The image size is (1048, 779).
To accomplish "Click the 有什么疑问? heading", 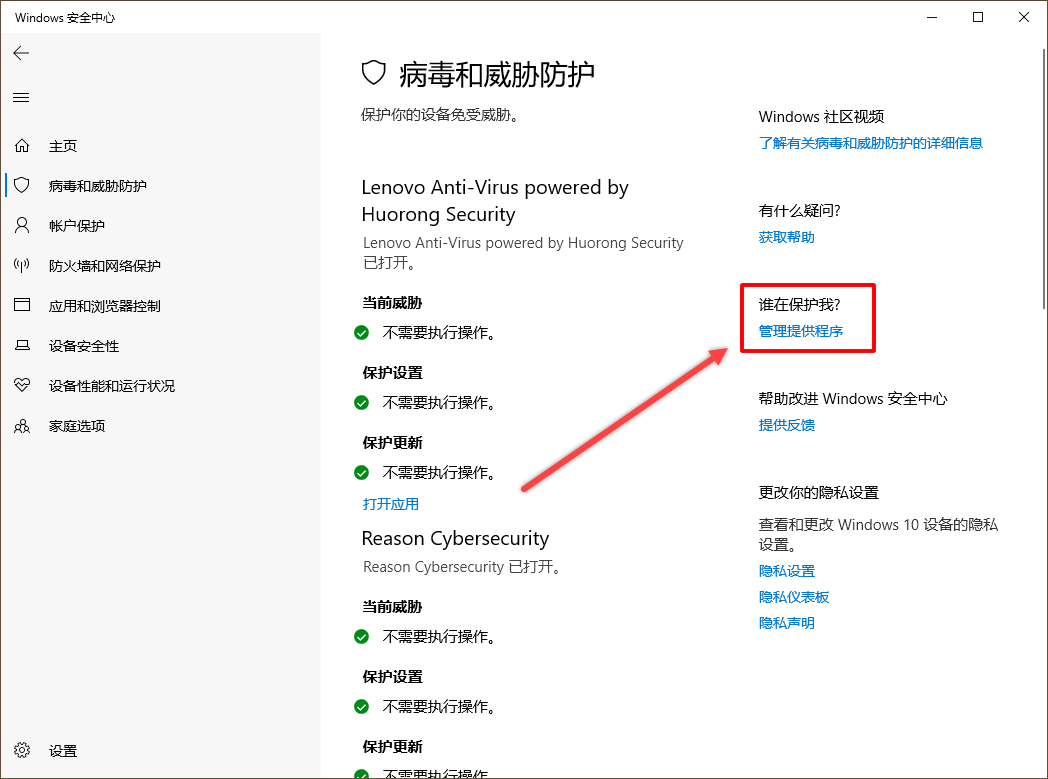I will coord(799,211).
